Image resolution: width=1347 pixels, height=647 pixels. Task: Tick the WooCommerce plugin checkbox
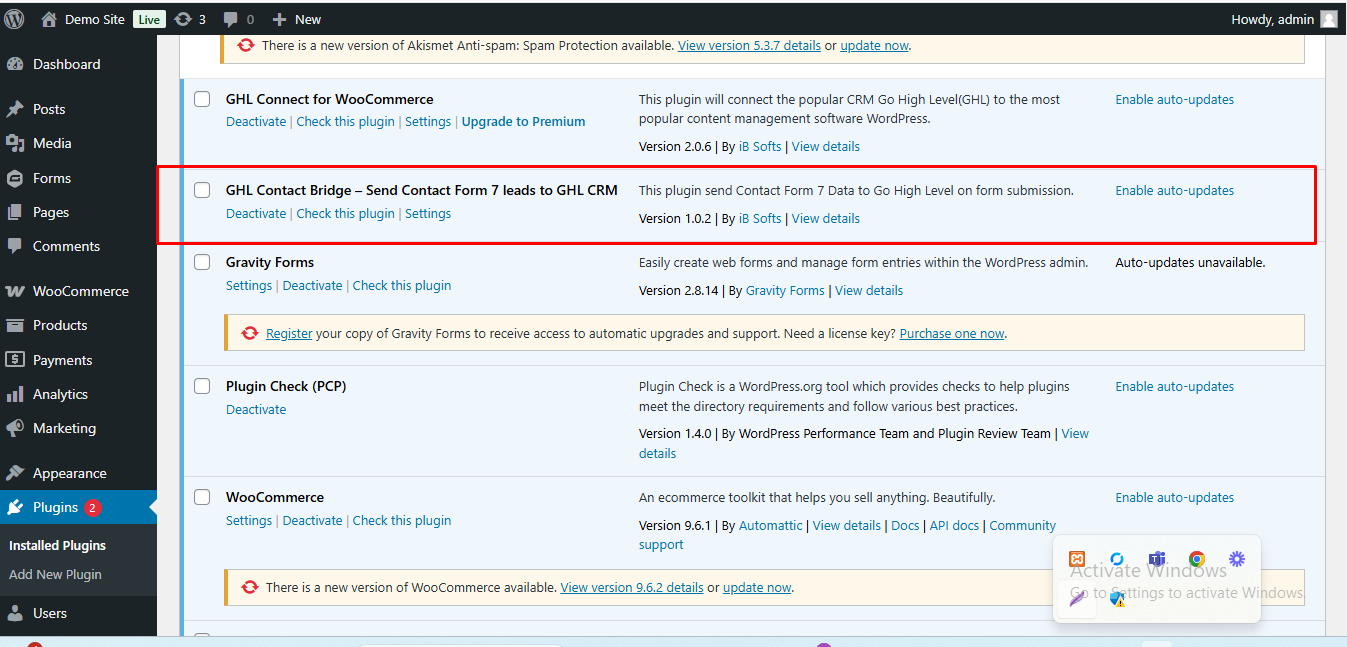coord(202,497)
